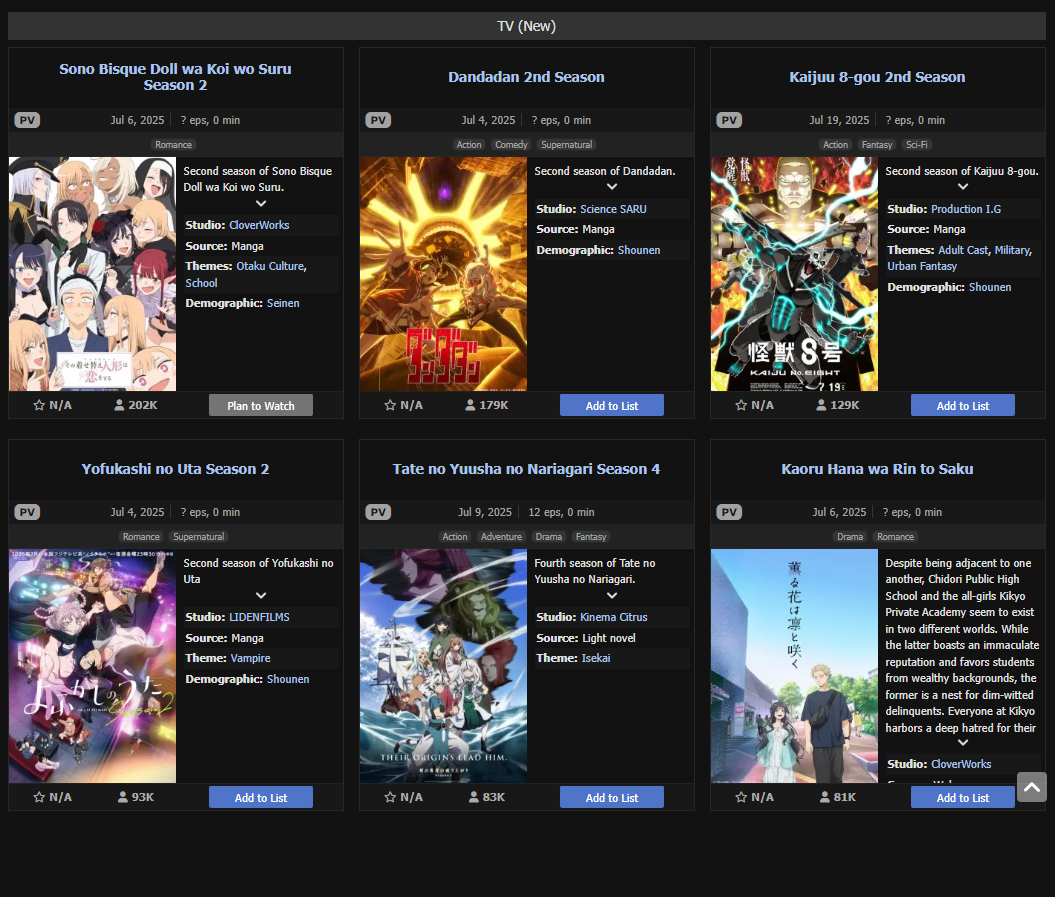Click the members icon showing 83K
The image size is (1055, 897).
[474, 797]
